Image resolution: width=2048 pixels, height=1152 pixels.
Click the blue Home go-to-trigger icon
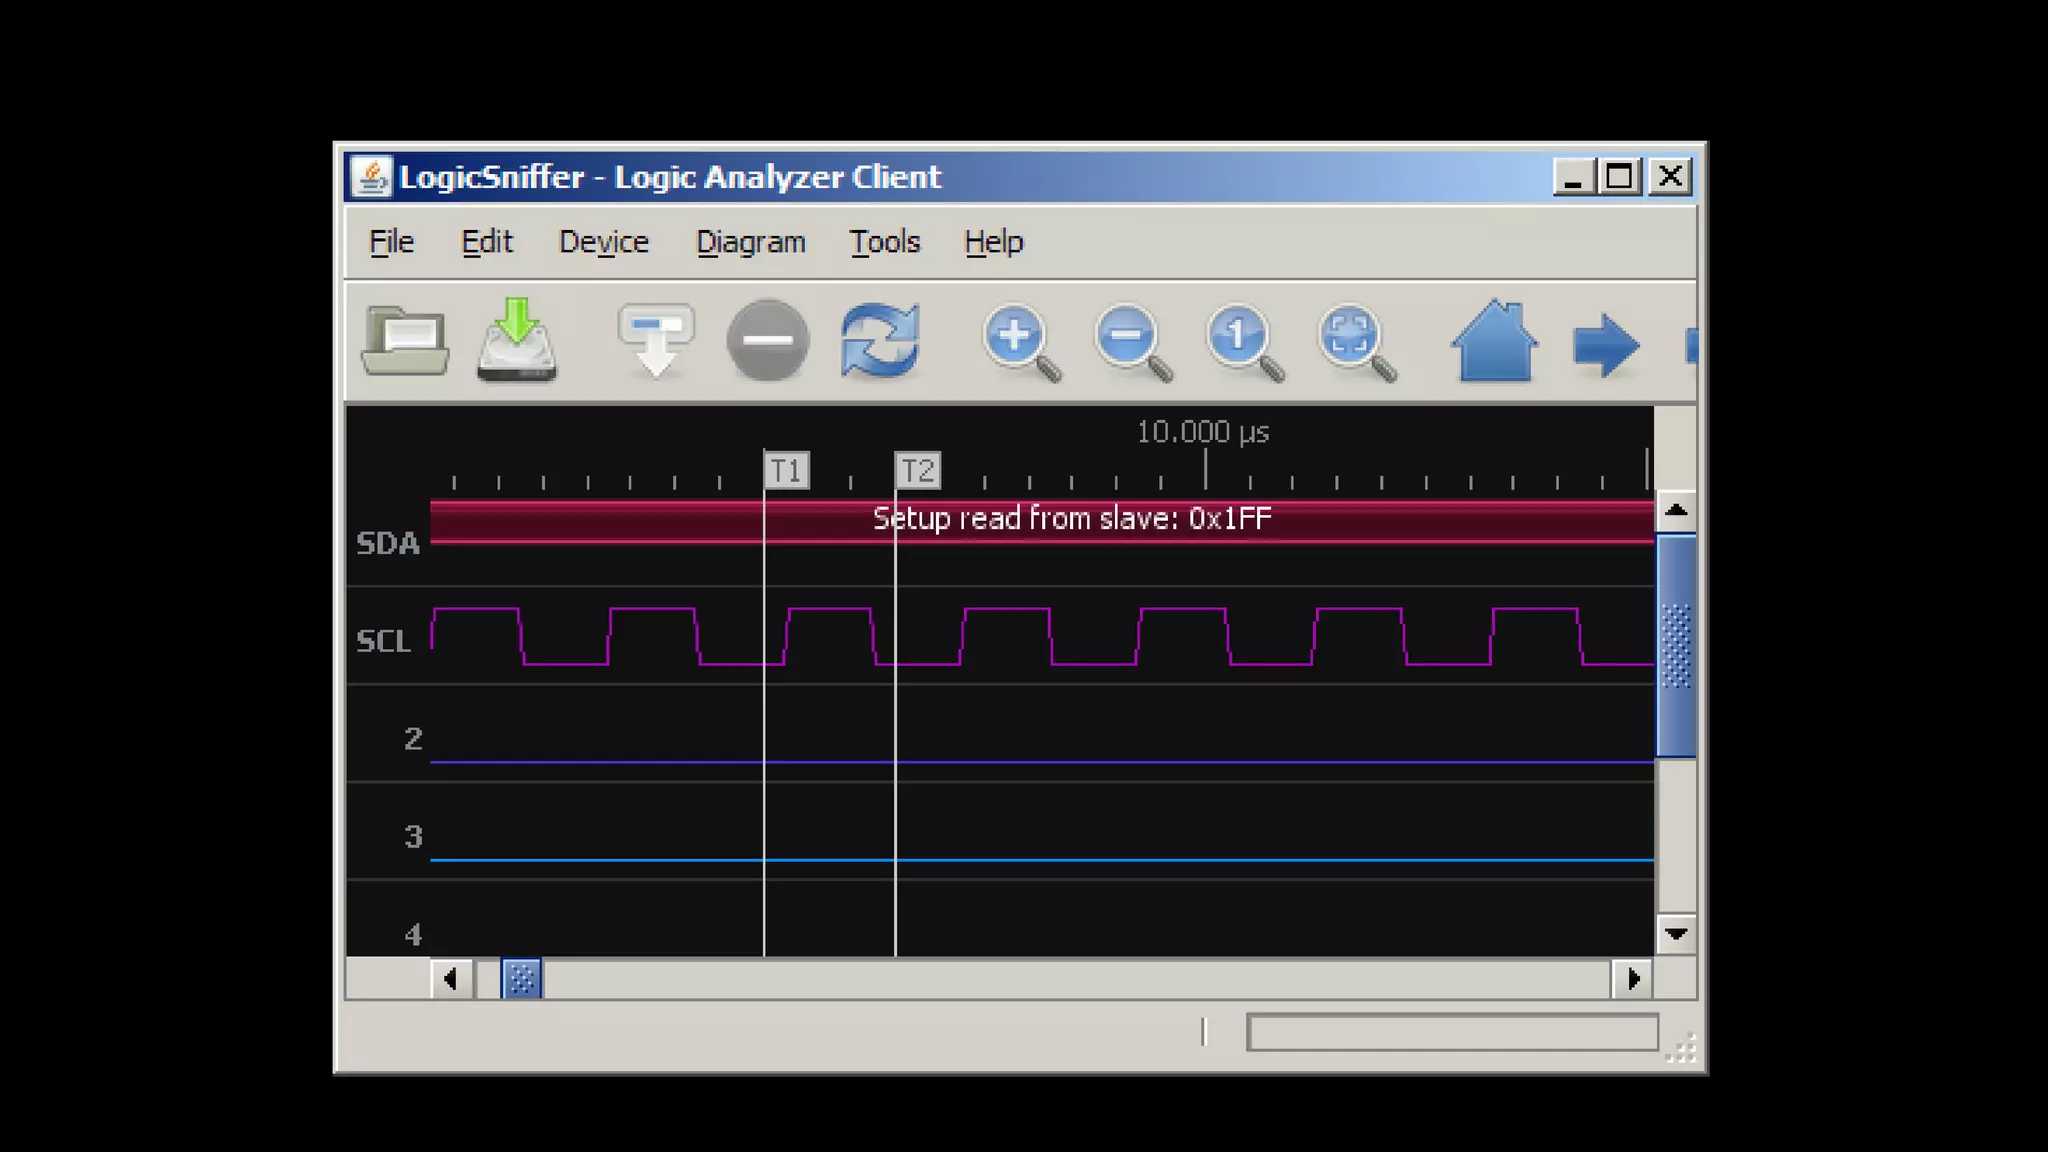click(1494, 344)
